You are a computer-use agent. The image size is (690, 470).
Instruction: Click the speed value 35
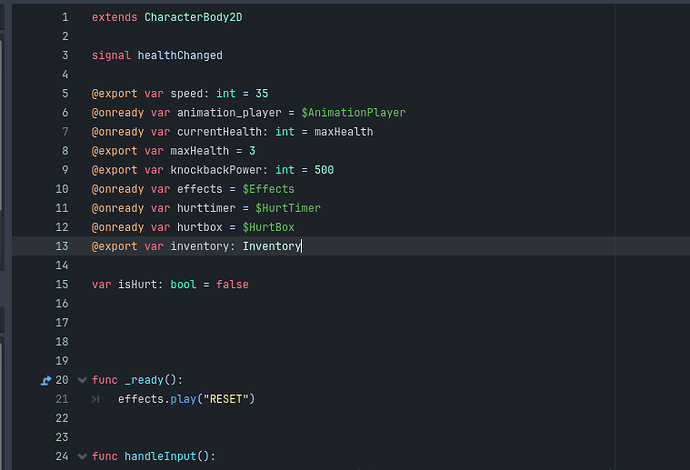click(261, 94)
